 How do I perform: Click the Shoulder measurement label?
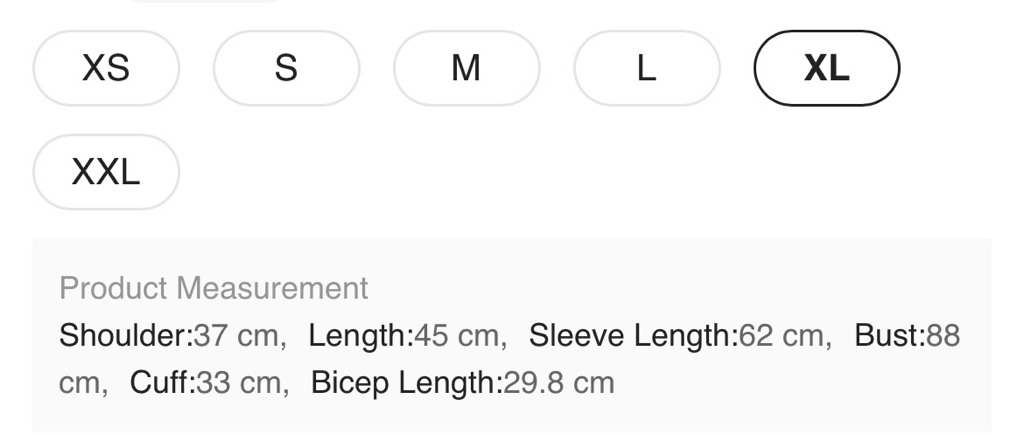pyautogui.click(x=126, y=335)
